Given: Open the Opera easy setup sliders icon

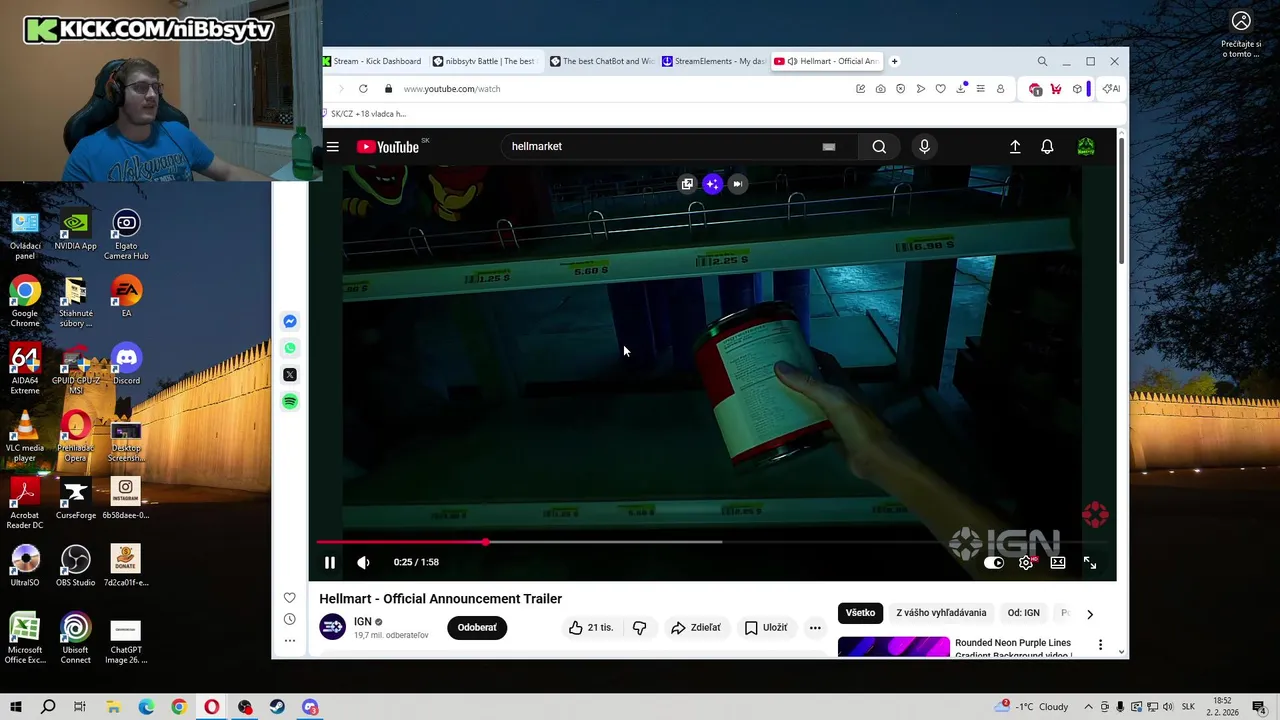Looking at the screenshot, I should [x=981, y=89].
